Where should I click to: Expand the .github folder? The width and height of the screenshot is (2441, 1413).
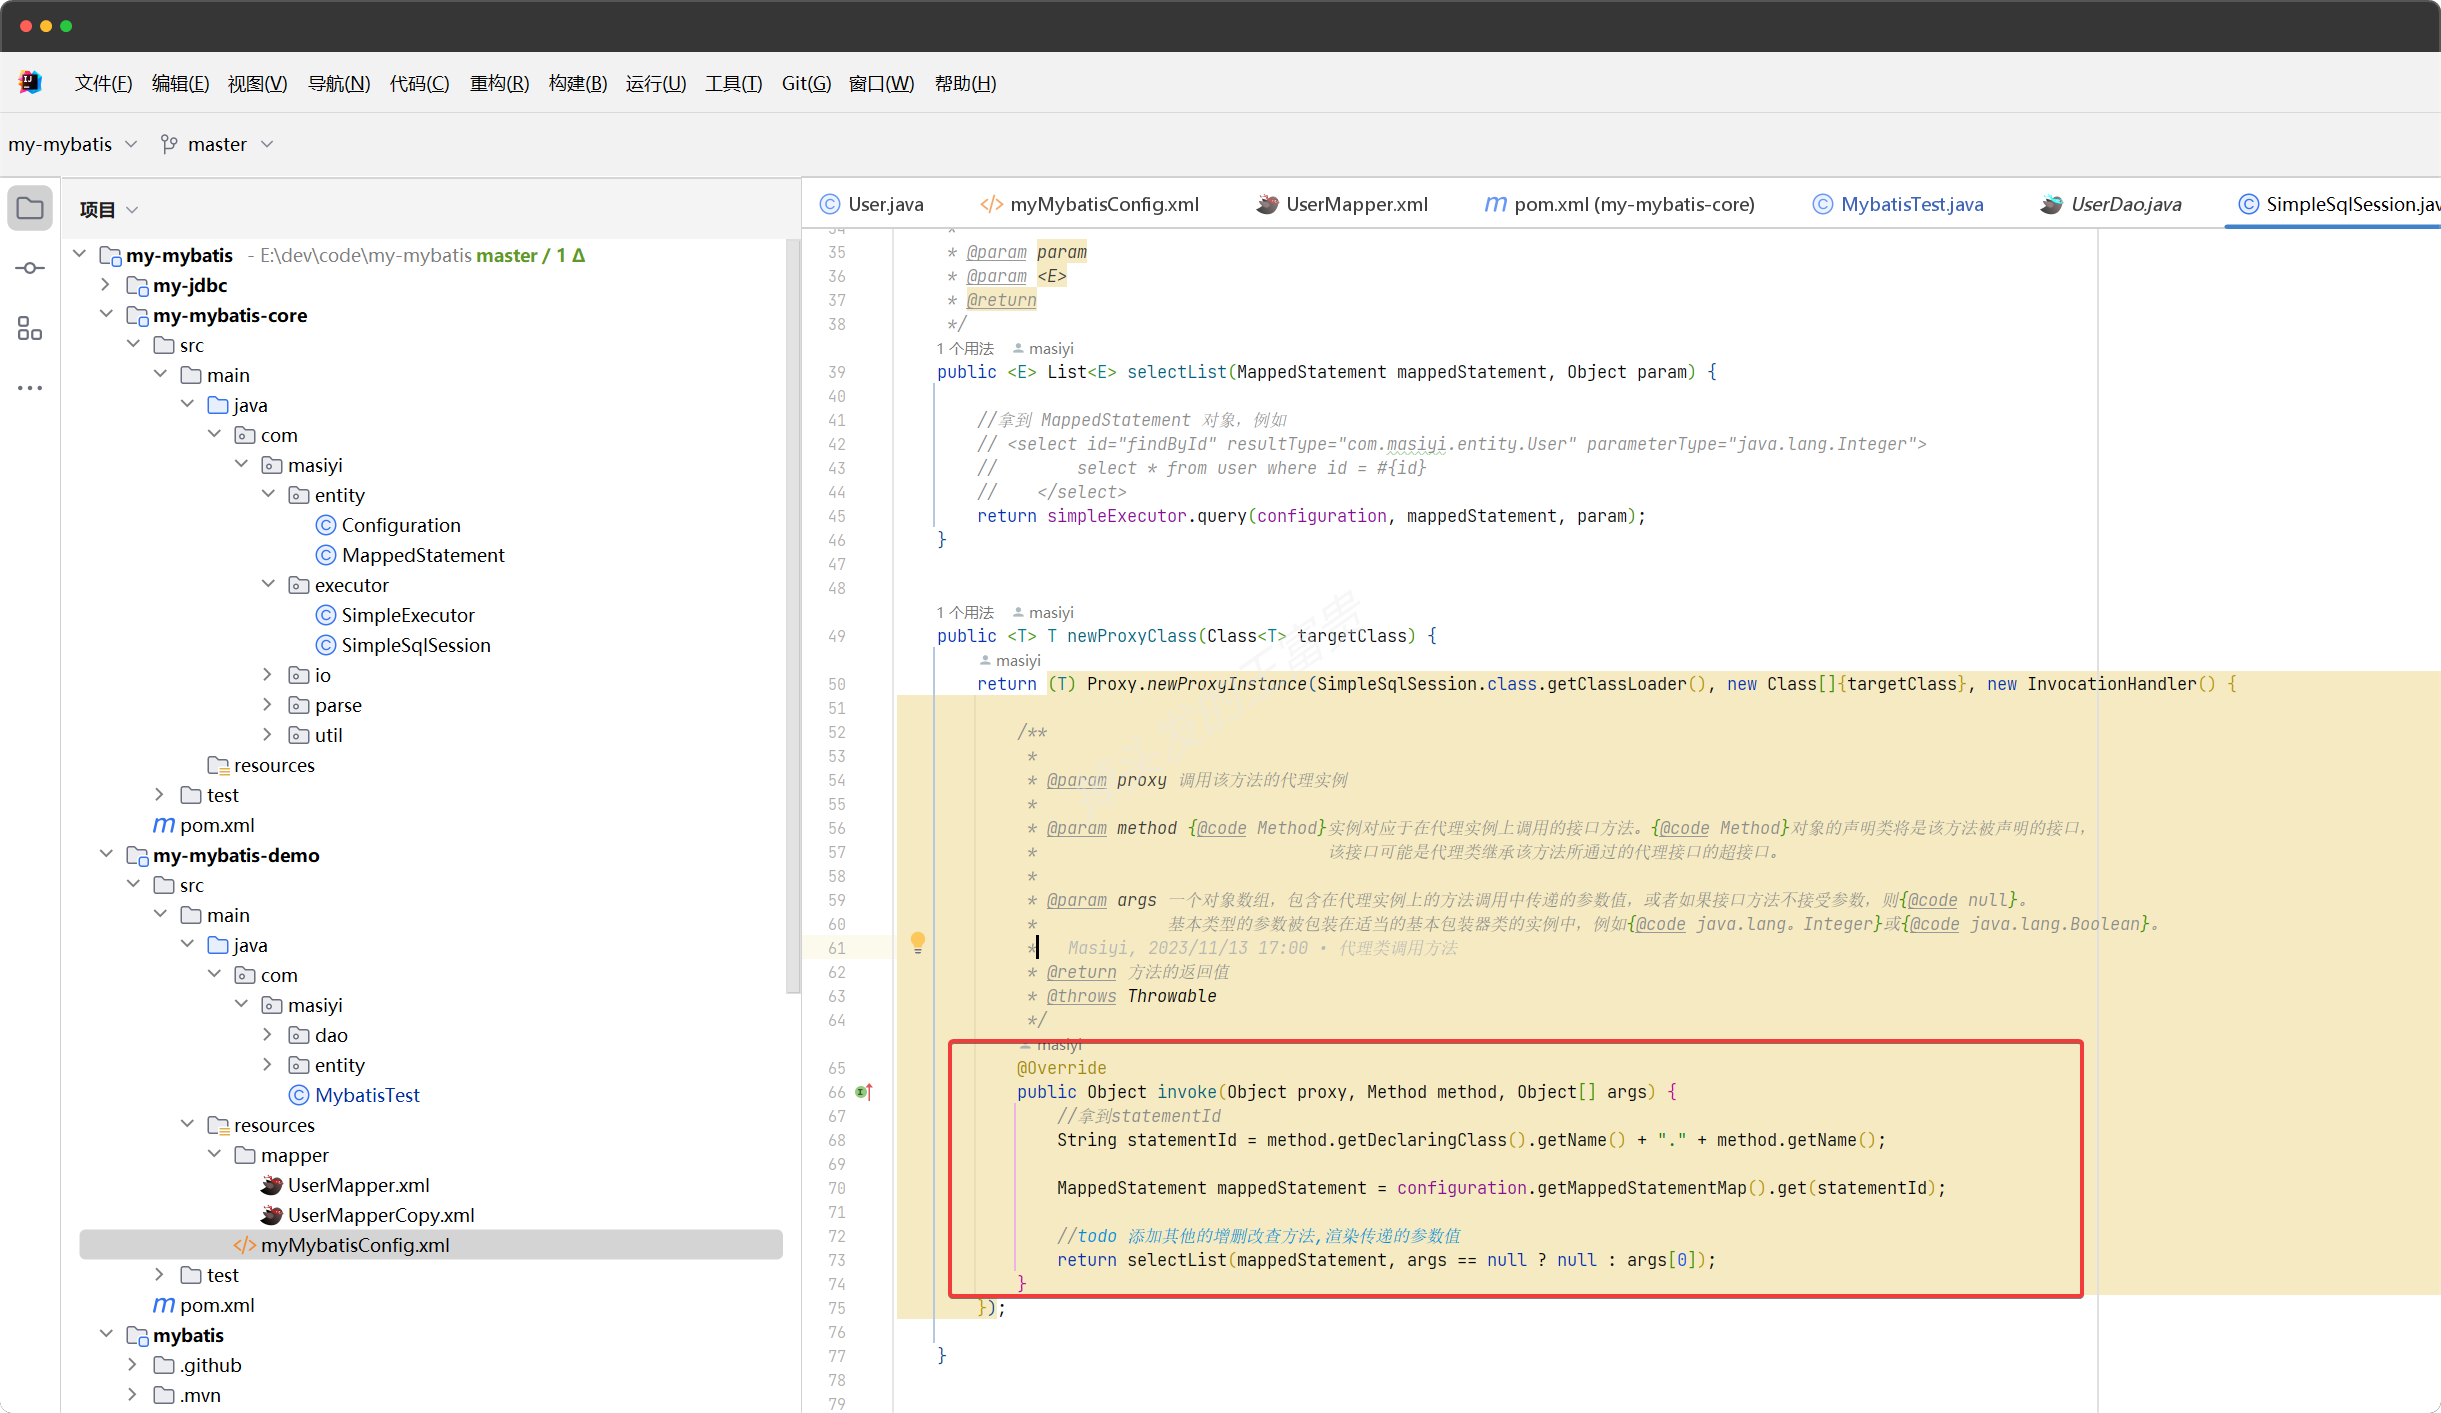(x=132, y=1364)
